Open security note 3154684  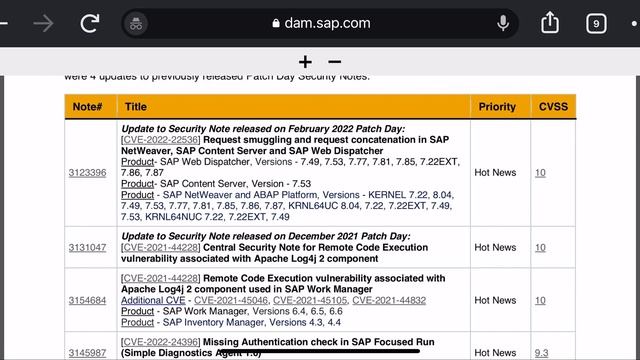click(87, 300)
